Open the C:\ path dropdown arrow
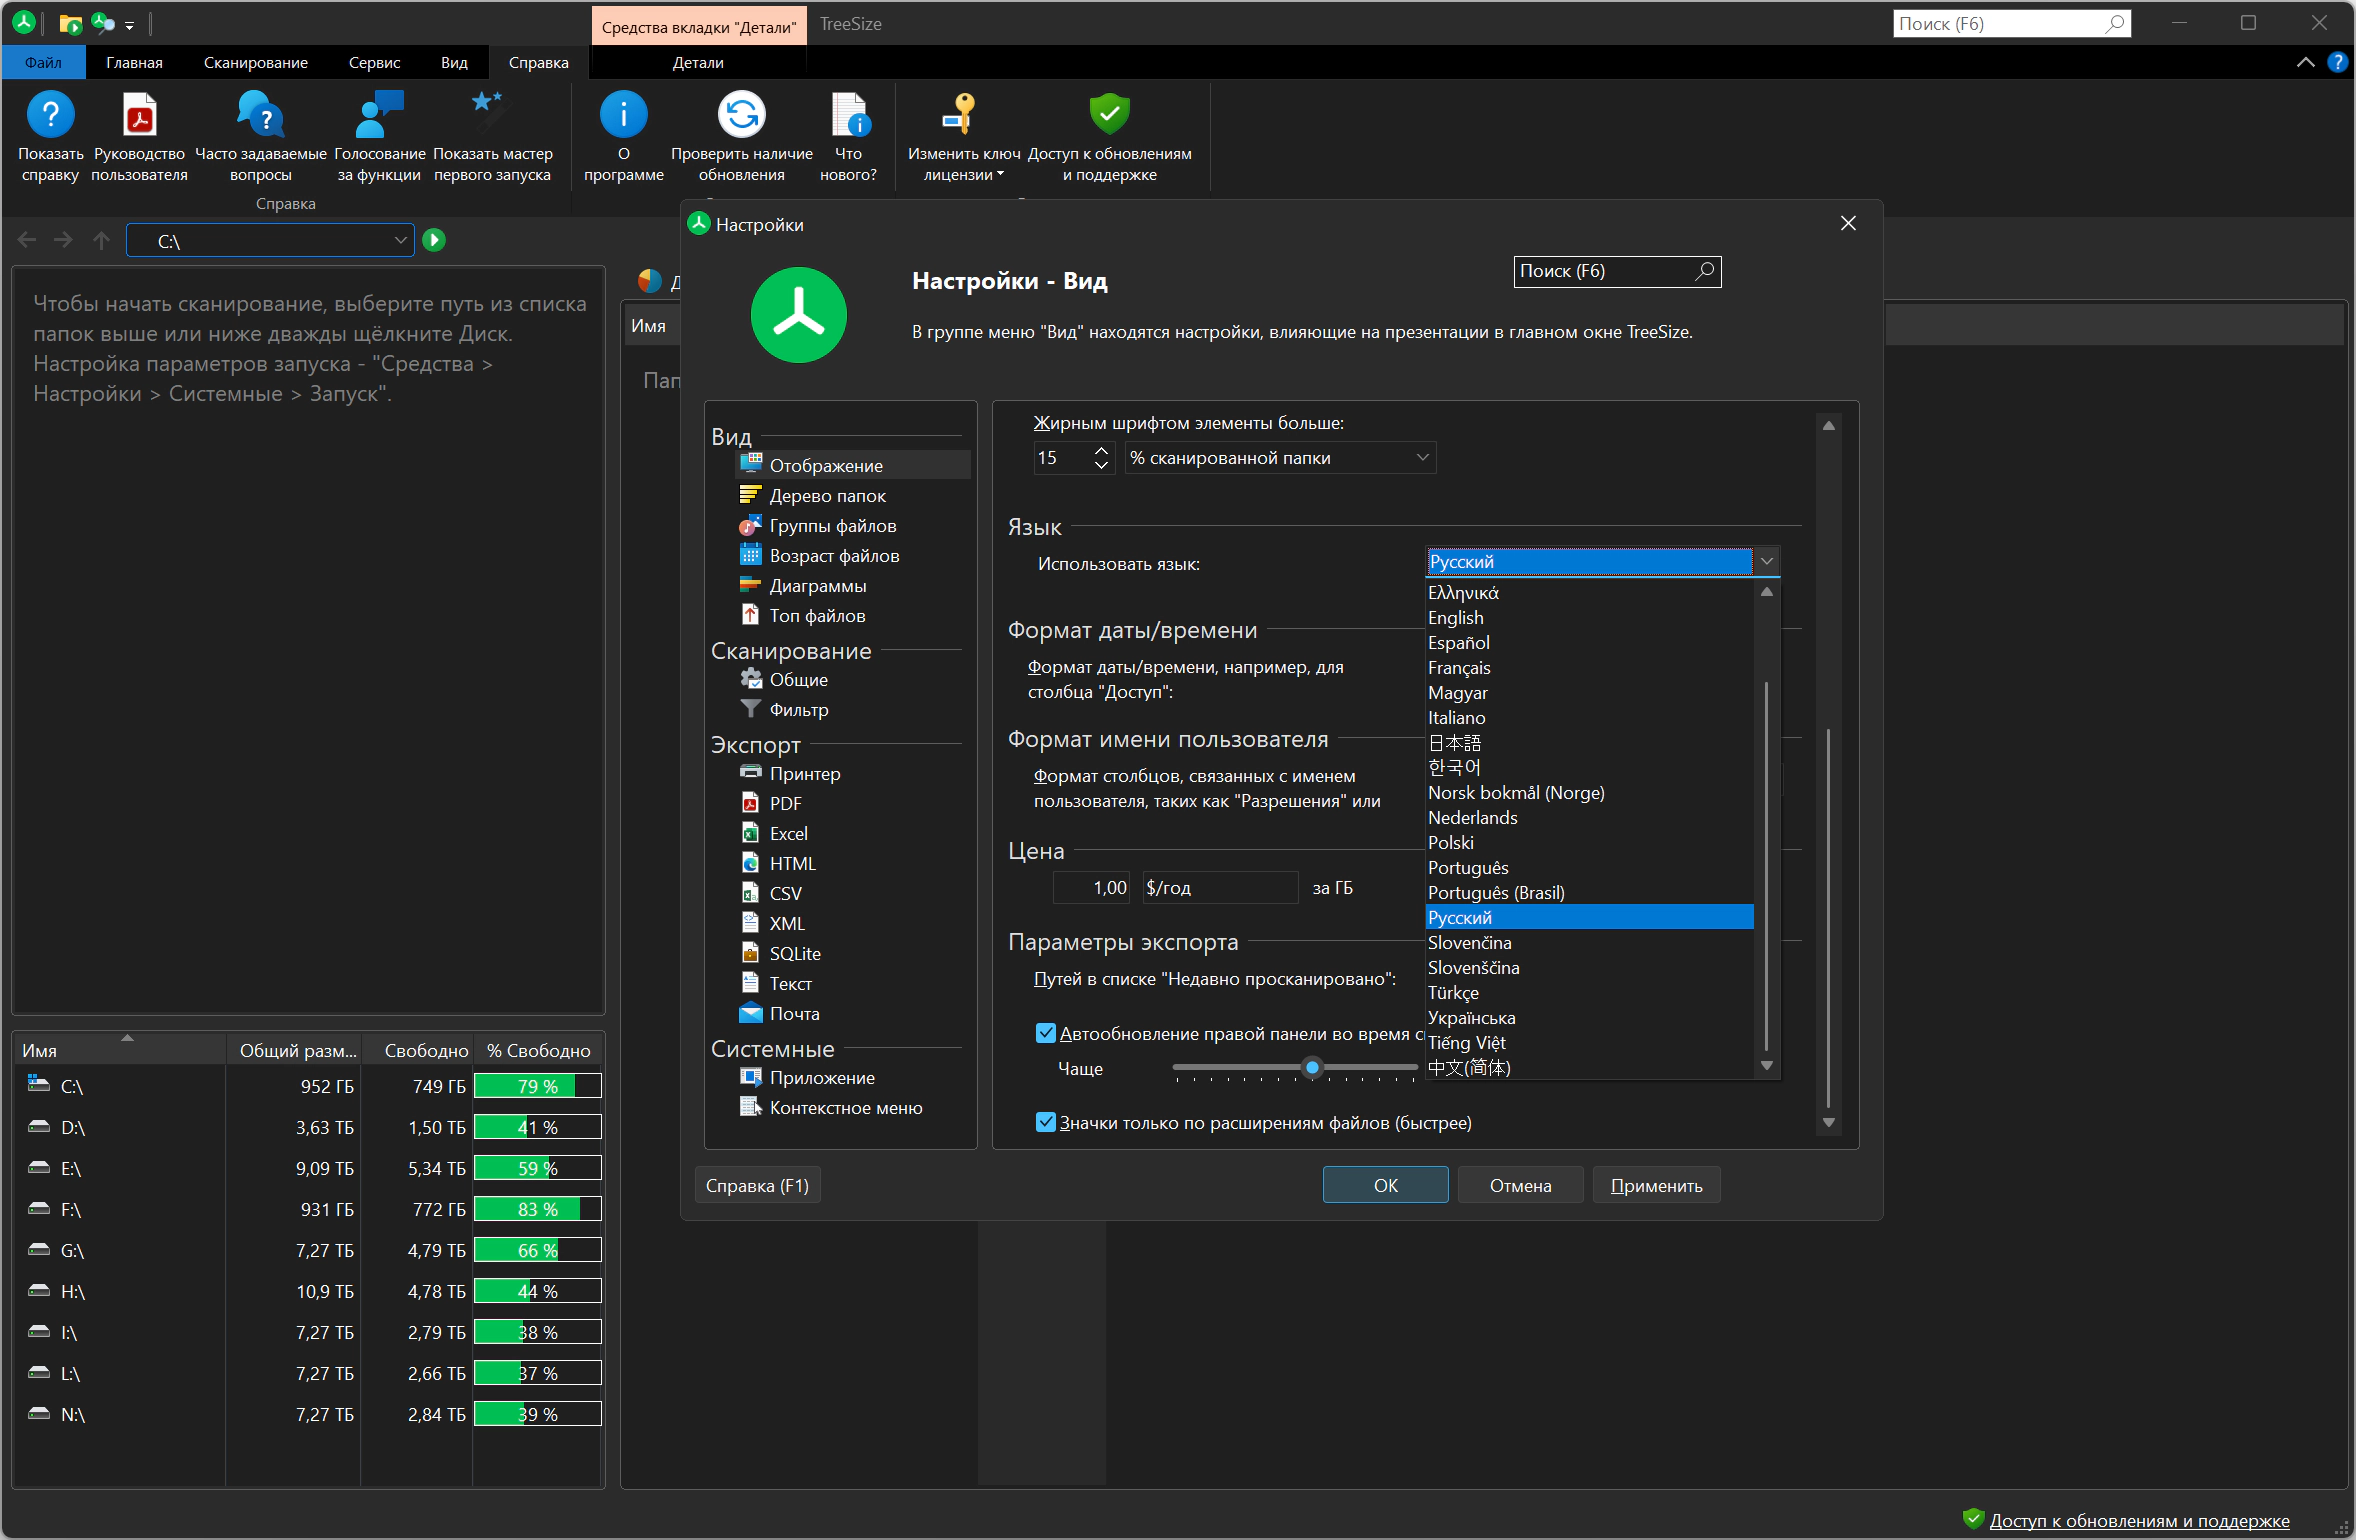The width and height of the screenshot is (2356, 1540). point(400,240)
